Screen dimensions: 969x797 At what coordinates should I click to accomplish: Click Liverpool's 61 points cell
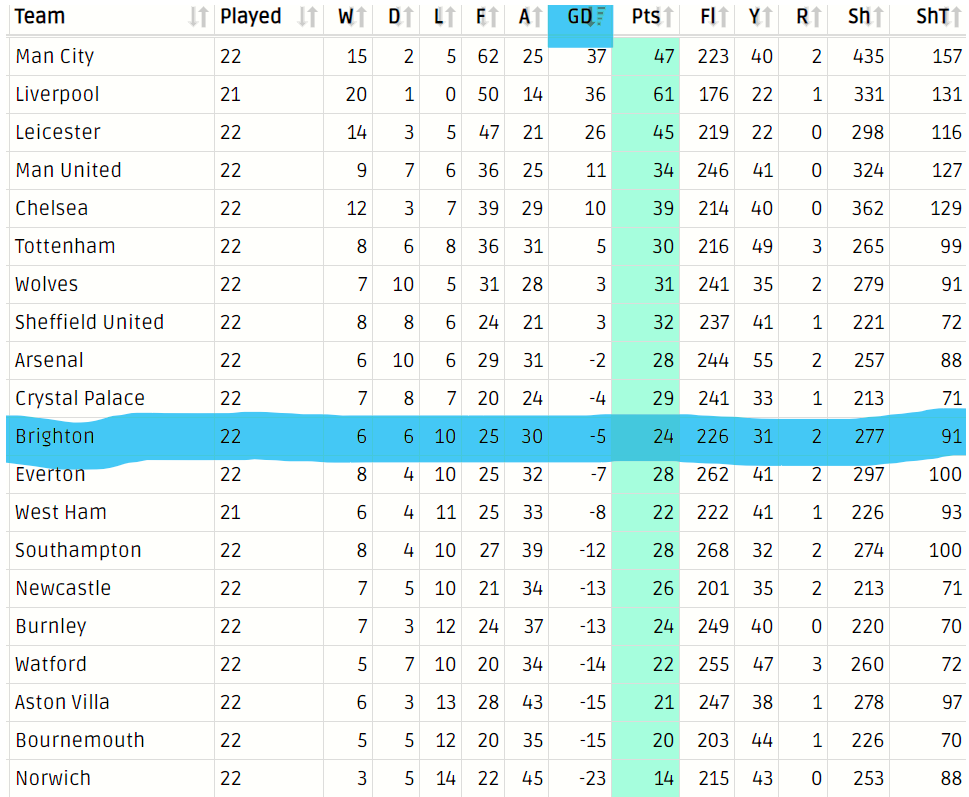point(646,95)
